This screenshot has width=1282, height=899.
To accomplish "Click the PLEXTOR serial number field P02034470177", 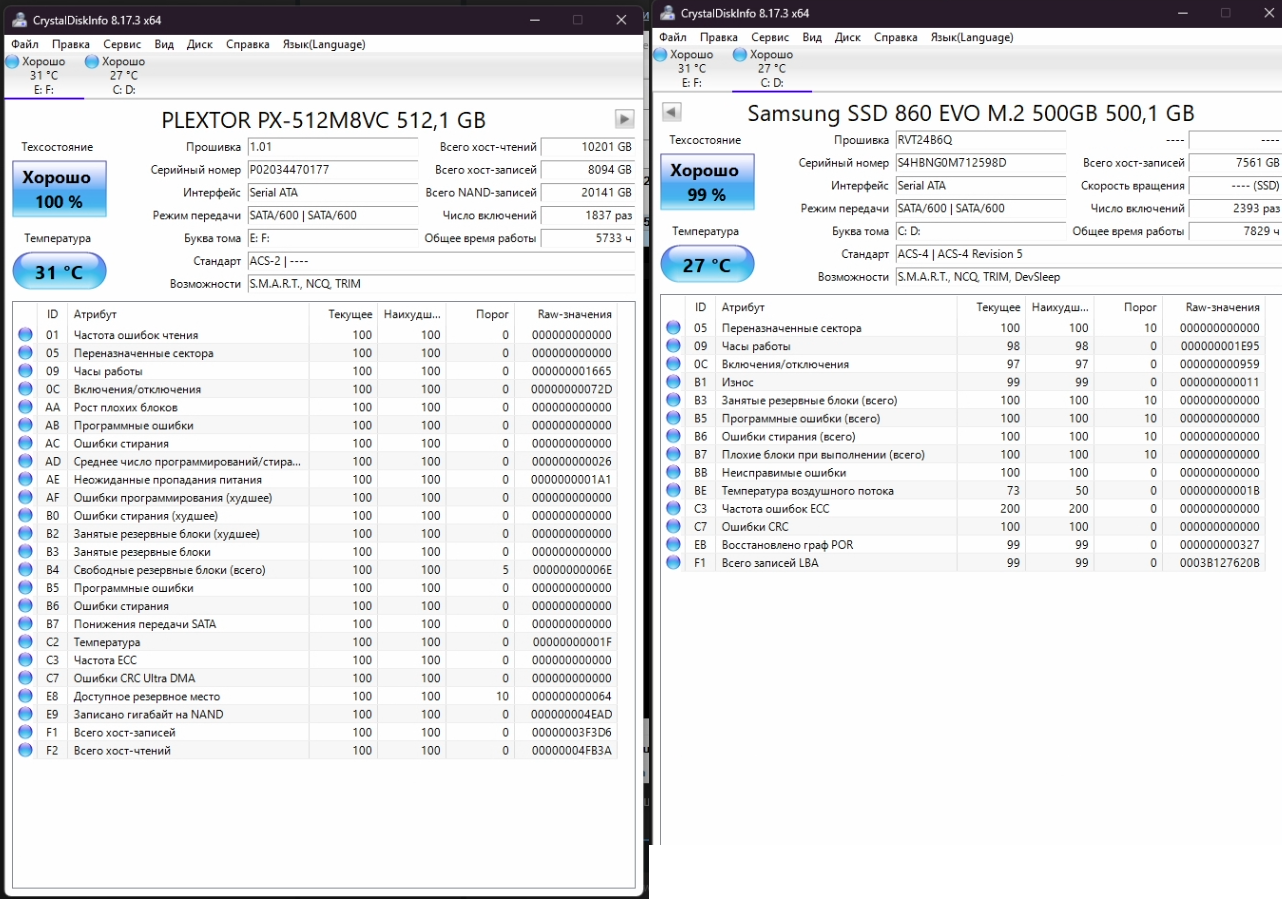I will coord(332,170).
